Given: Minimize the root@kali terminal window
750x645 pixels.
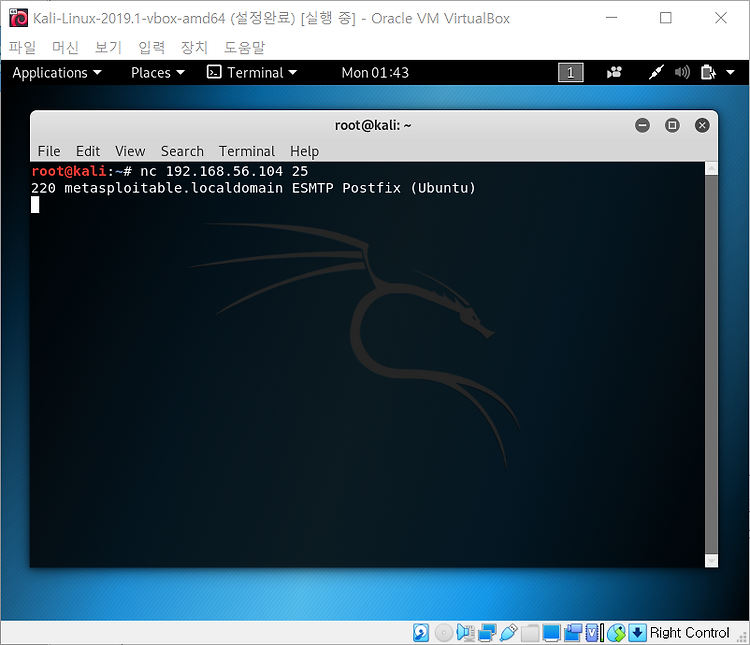Looking at the screenshot, I should pyautogui.click(x=642, y=125).
